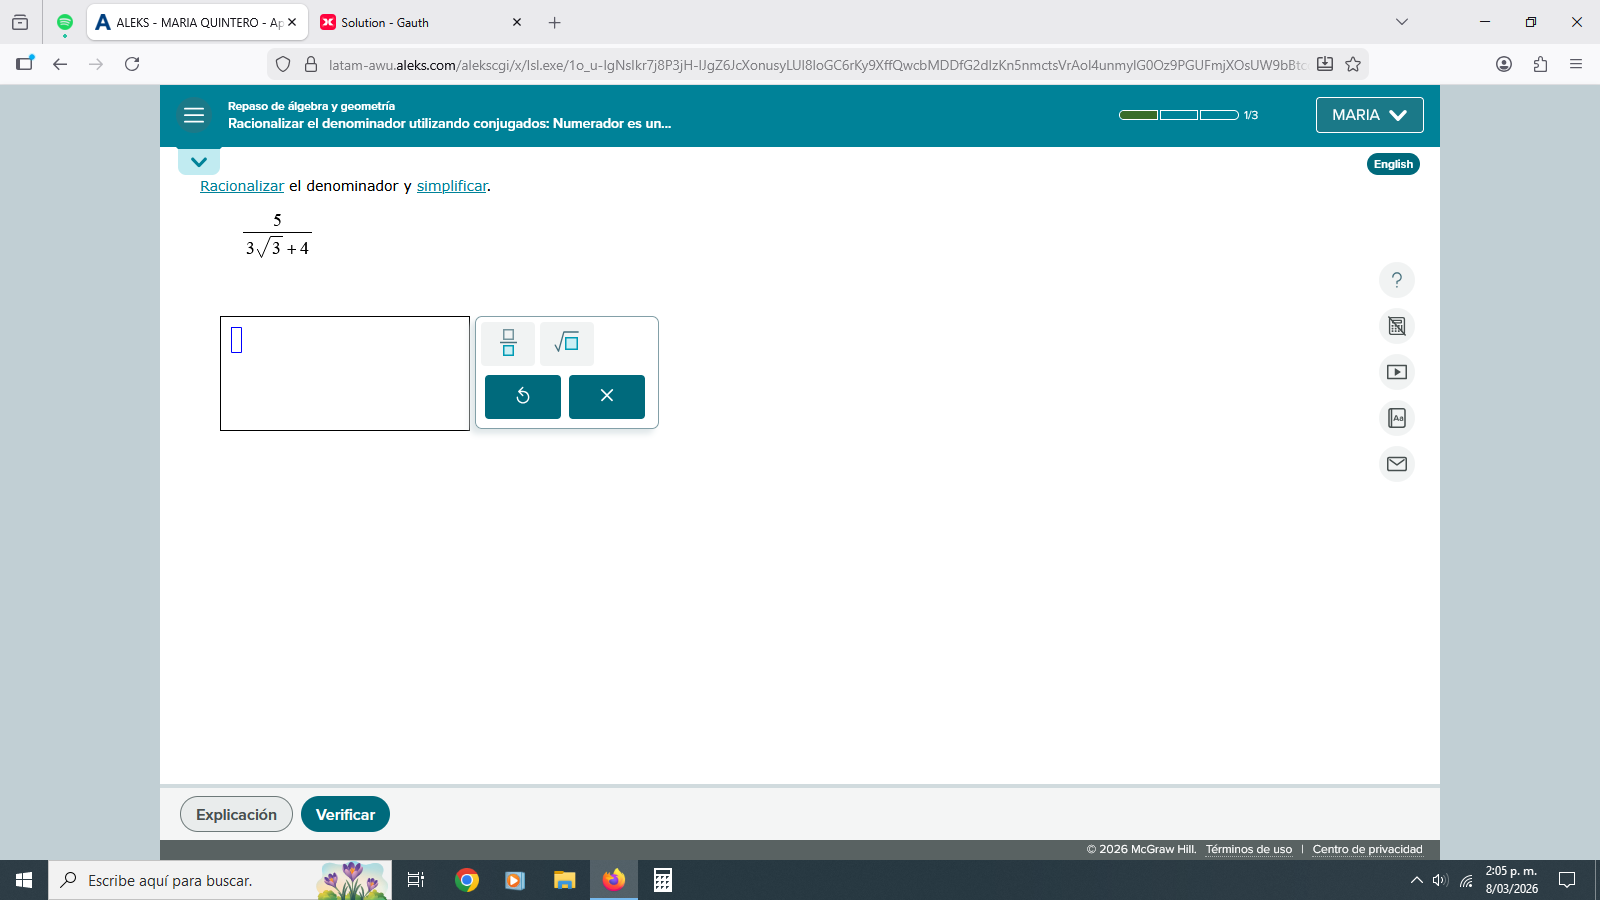Insert a fraction template
1600x900 pixels.
coord(508,343)
